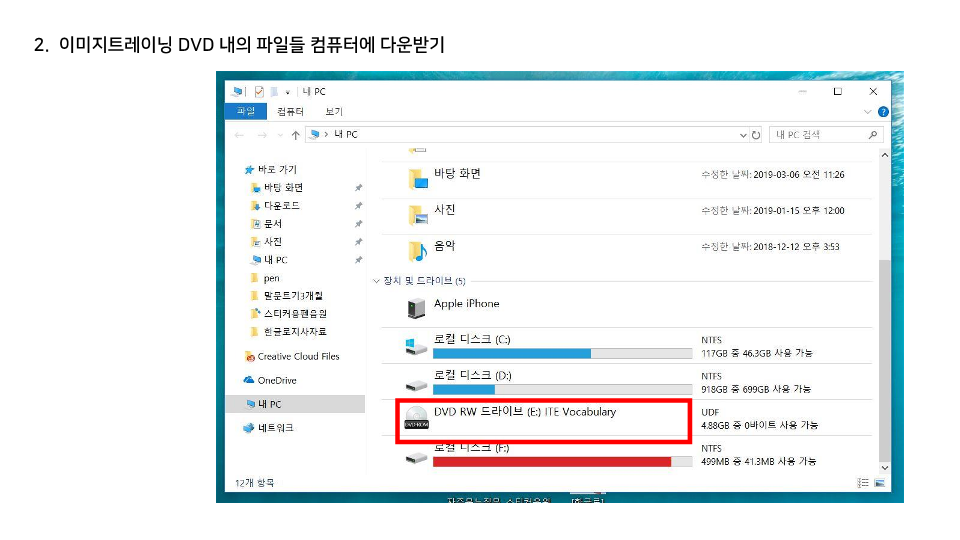Image resolution: width=960 pixels, height=540 pixels.
Task: Collapse the 장치 및 드라이브 section
Action: tap(376, 281)
